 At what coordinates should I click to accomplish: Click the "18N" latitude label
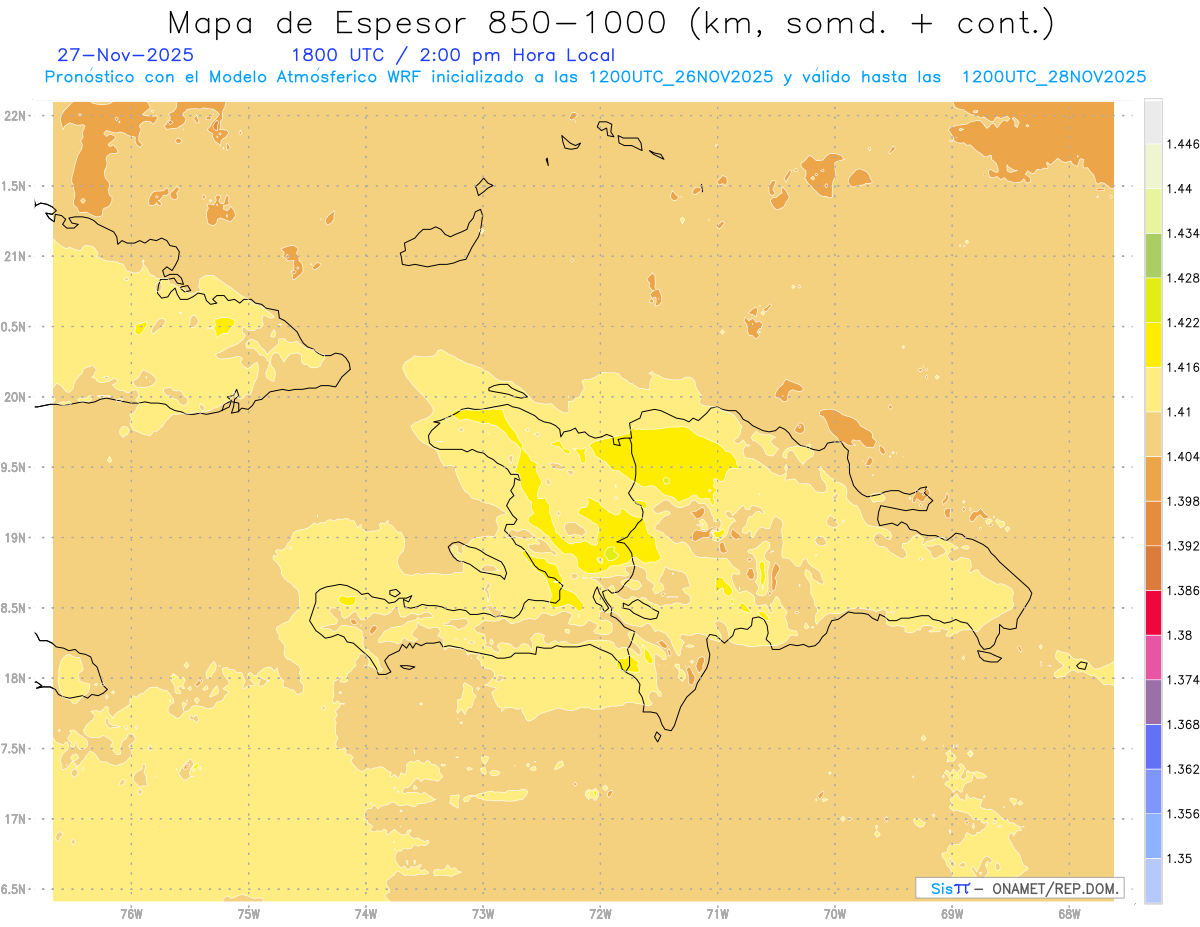coord(15,678)
